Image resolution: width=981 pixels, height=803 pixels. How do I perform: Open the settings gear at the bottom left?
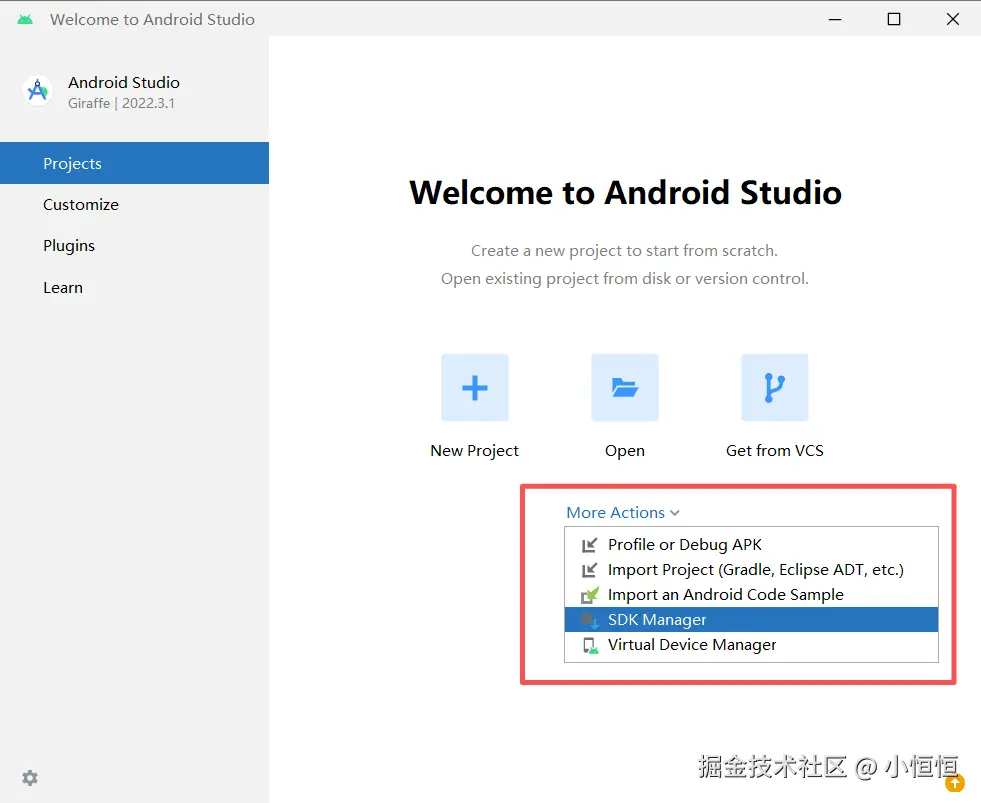tap(30, 778)
